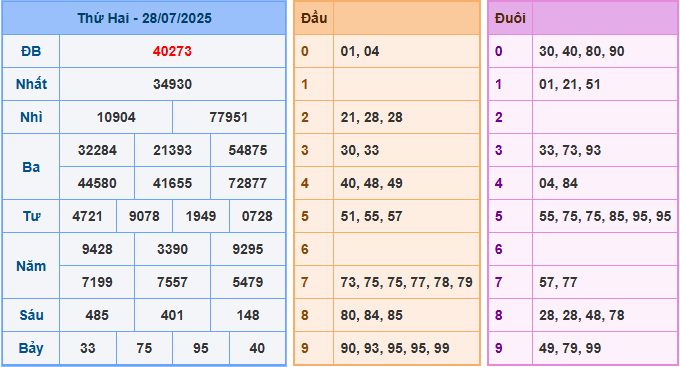Click Đuôi row 9 values 49, 79, 99
Image resolution: width=680 pixels, height=367 pixels.
570,348
